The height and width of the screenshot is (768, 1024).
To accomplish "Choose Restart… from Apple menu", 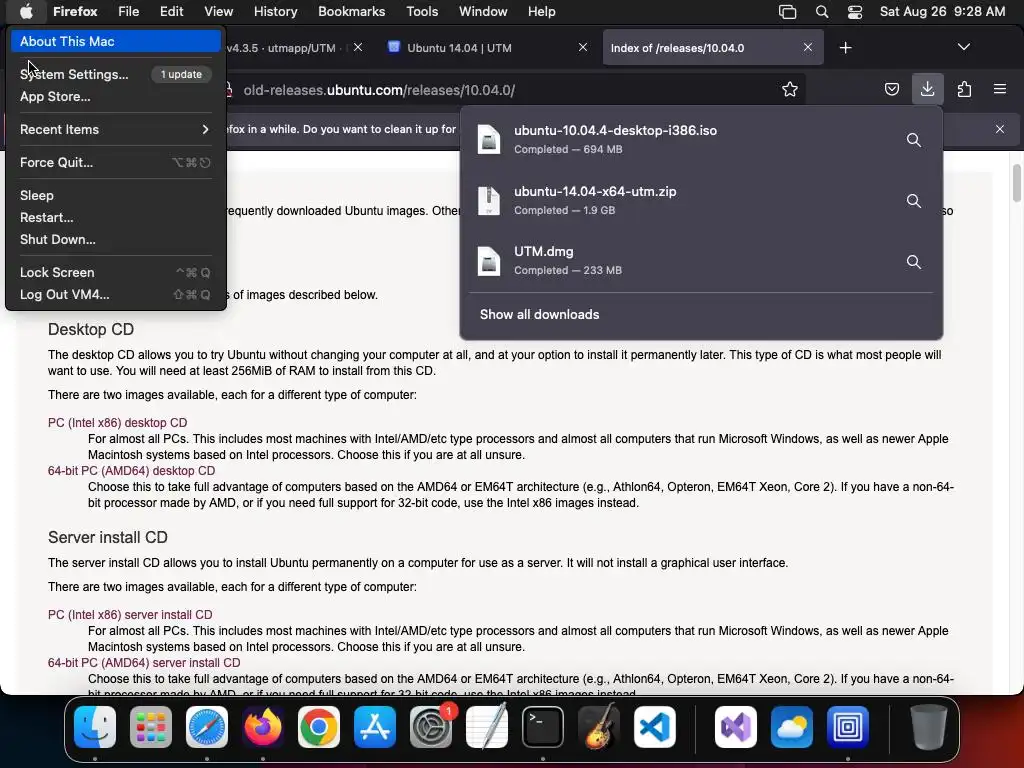I will tap(116, 217).
